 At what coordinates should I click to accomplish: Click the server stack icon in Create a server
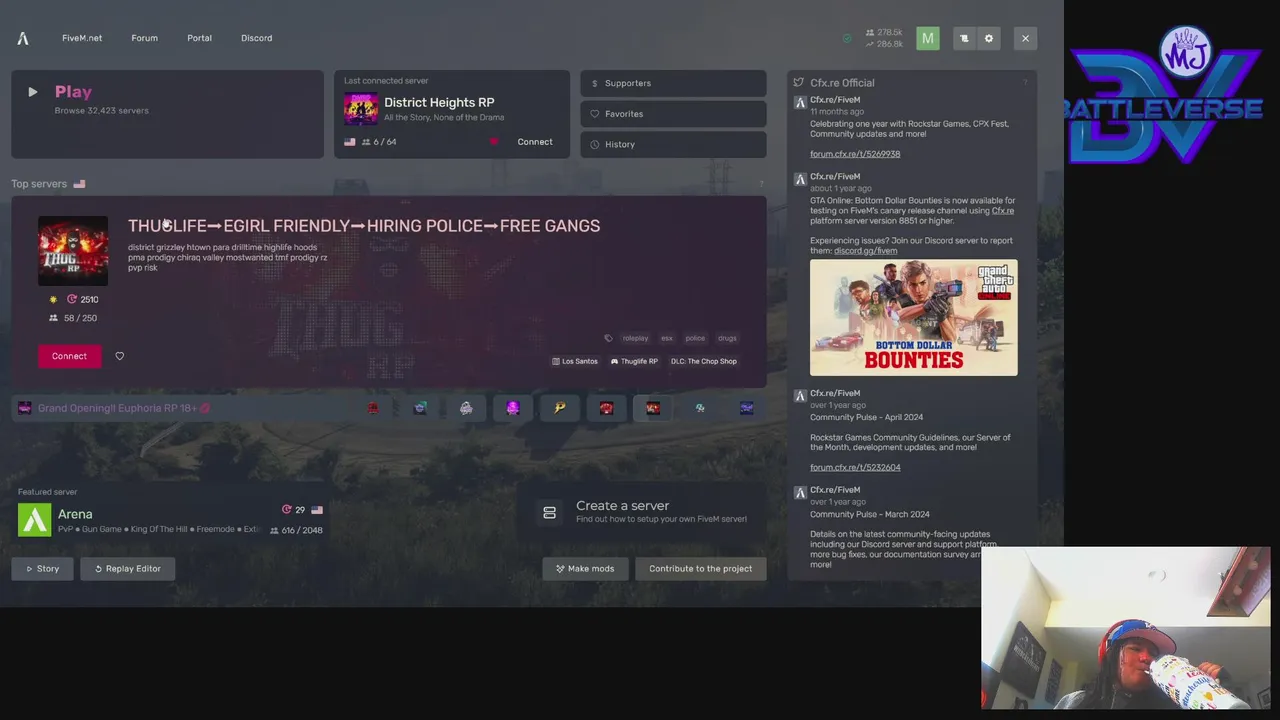point(549,513)
